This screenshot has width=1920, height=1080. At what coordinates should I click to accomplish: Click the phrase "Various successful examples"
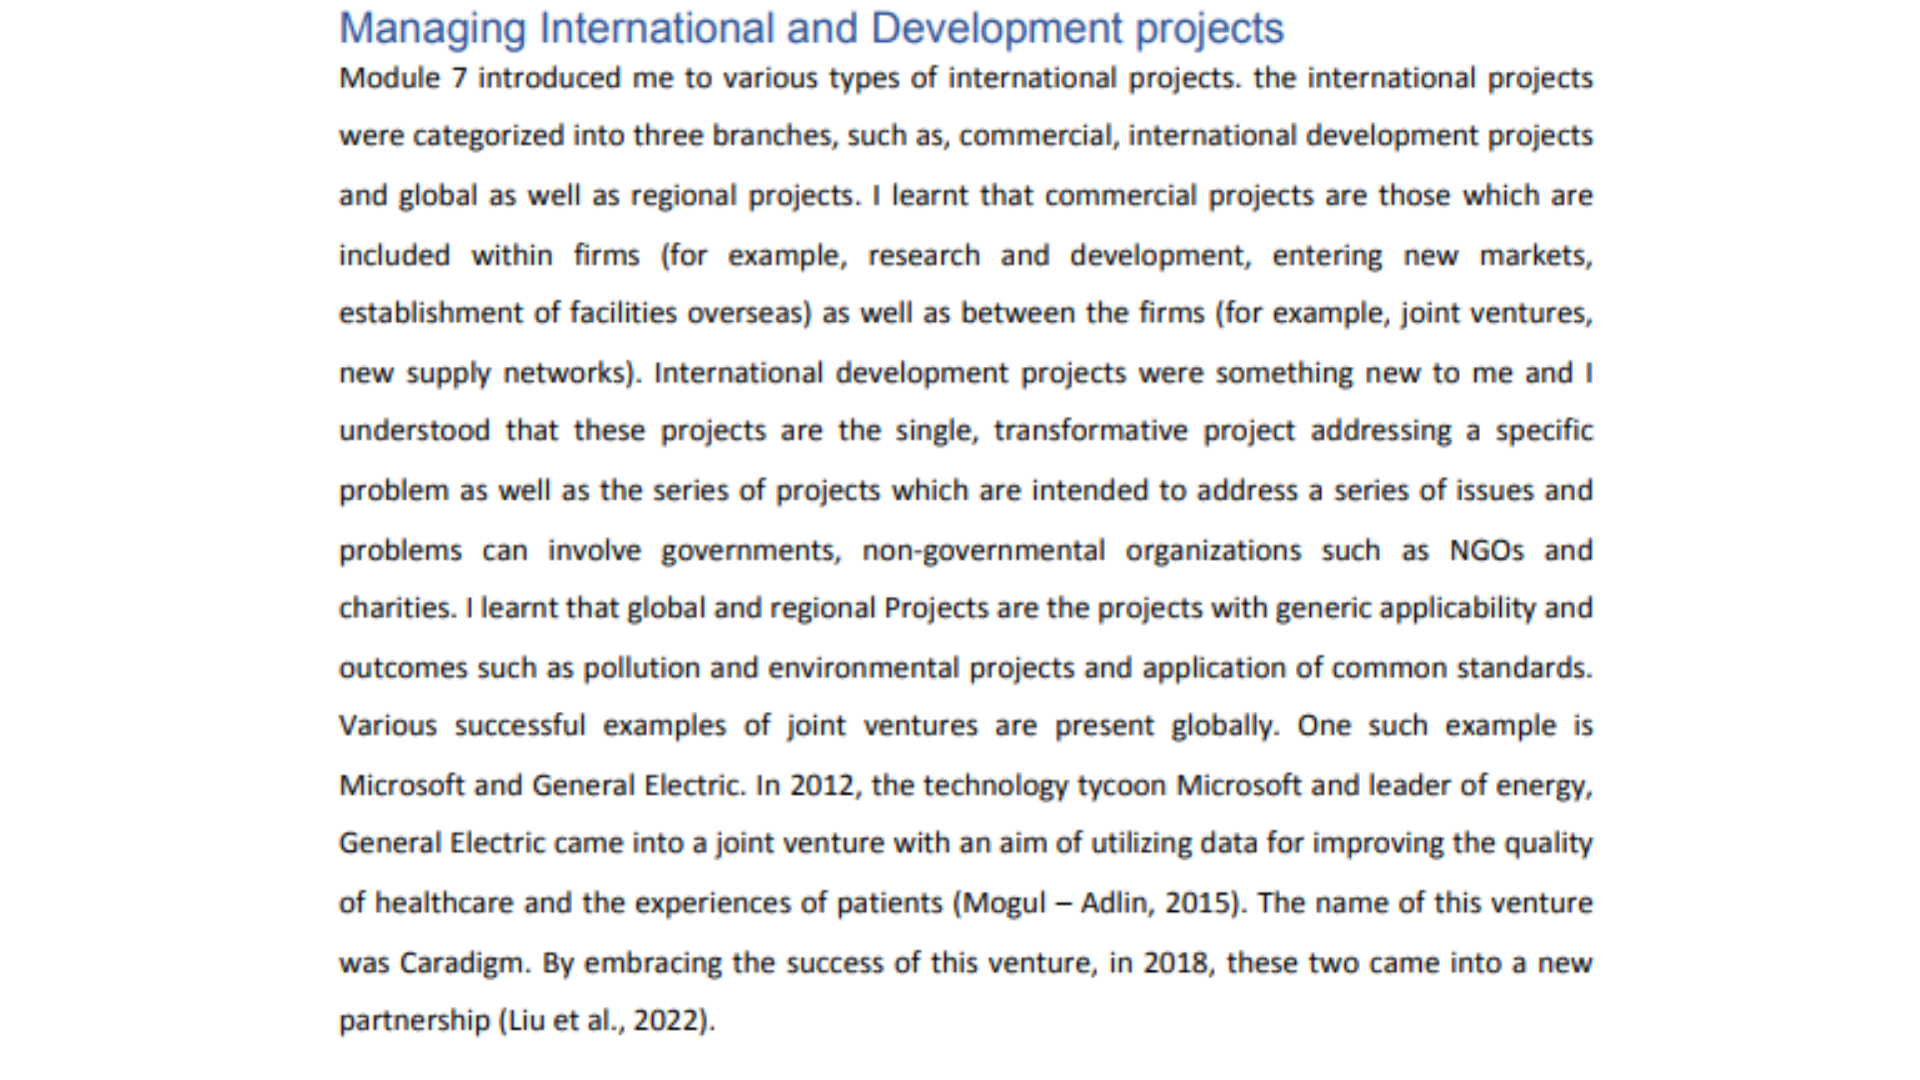click(x=532, y=725)
